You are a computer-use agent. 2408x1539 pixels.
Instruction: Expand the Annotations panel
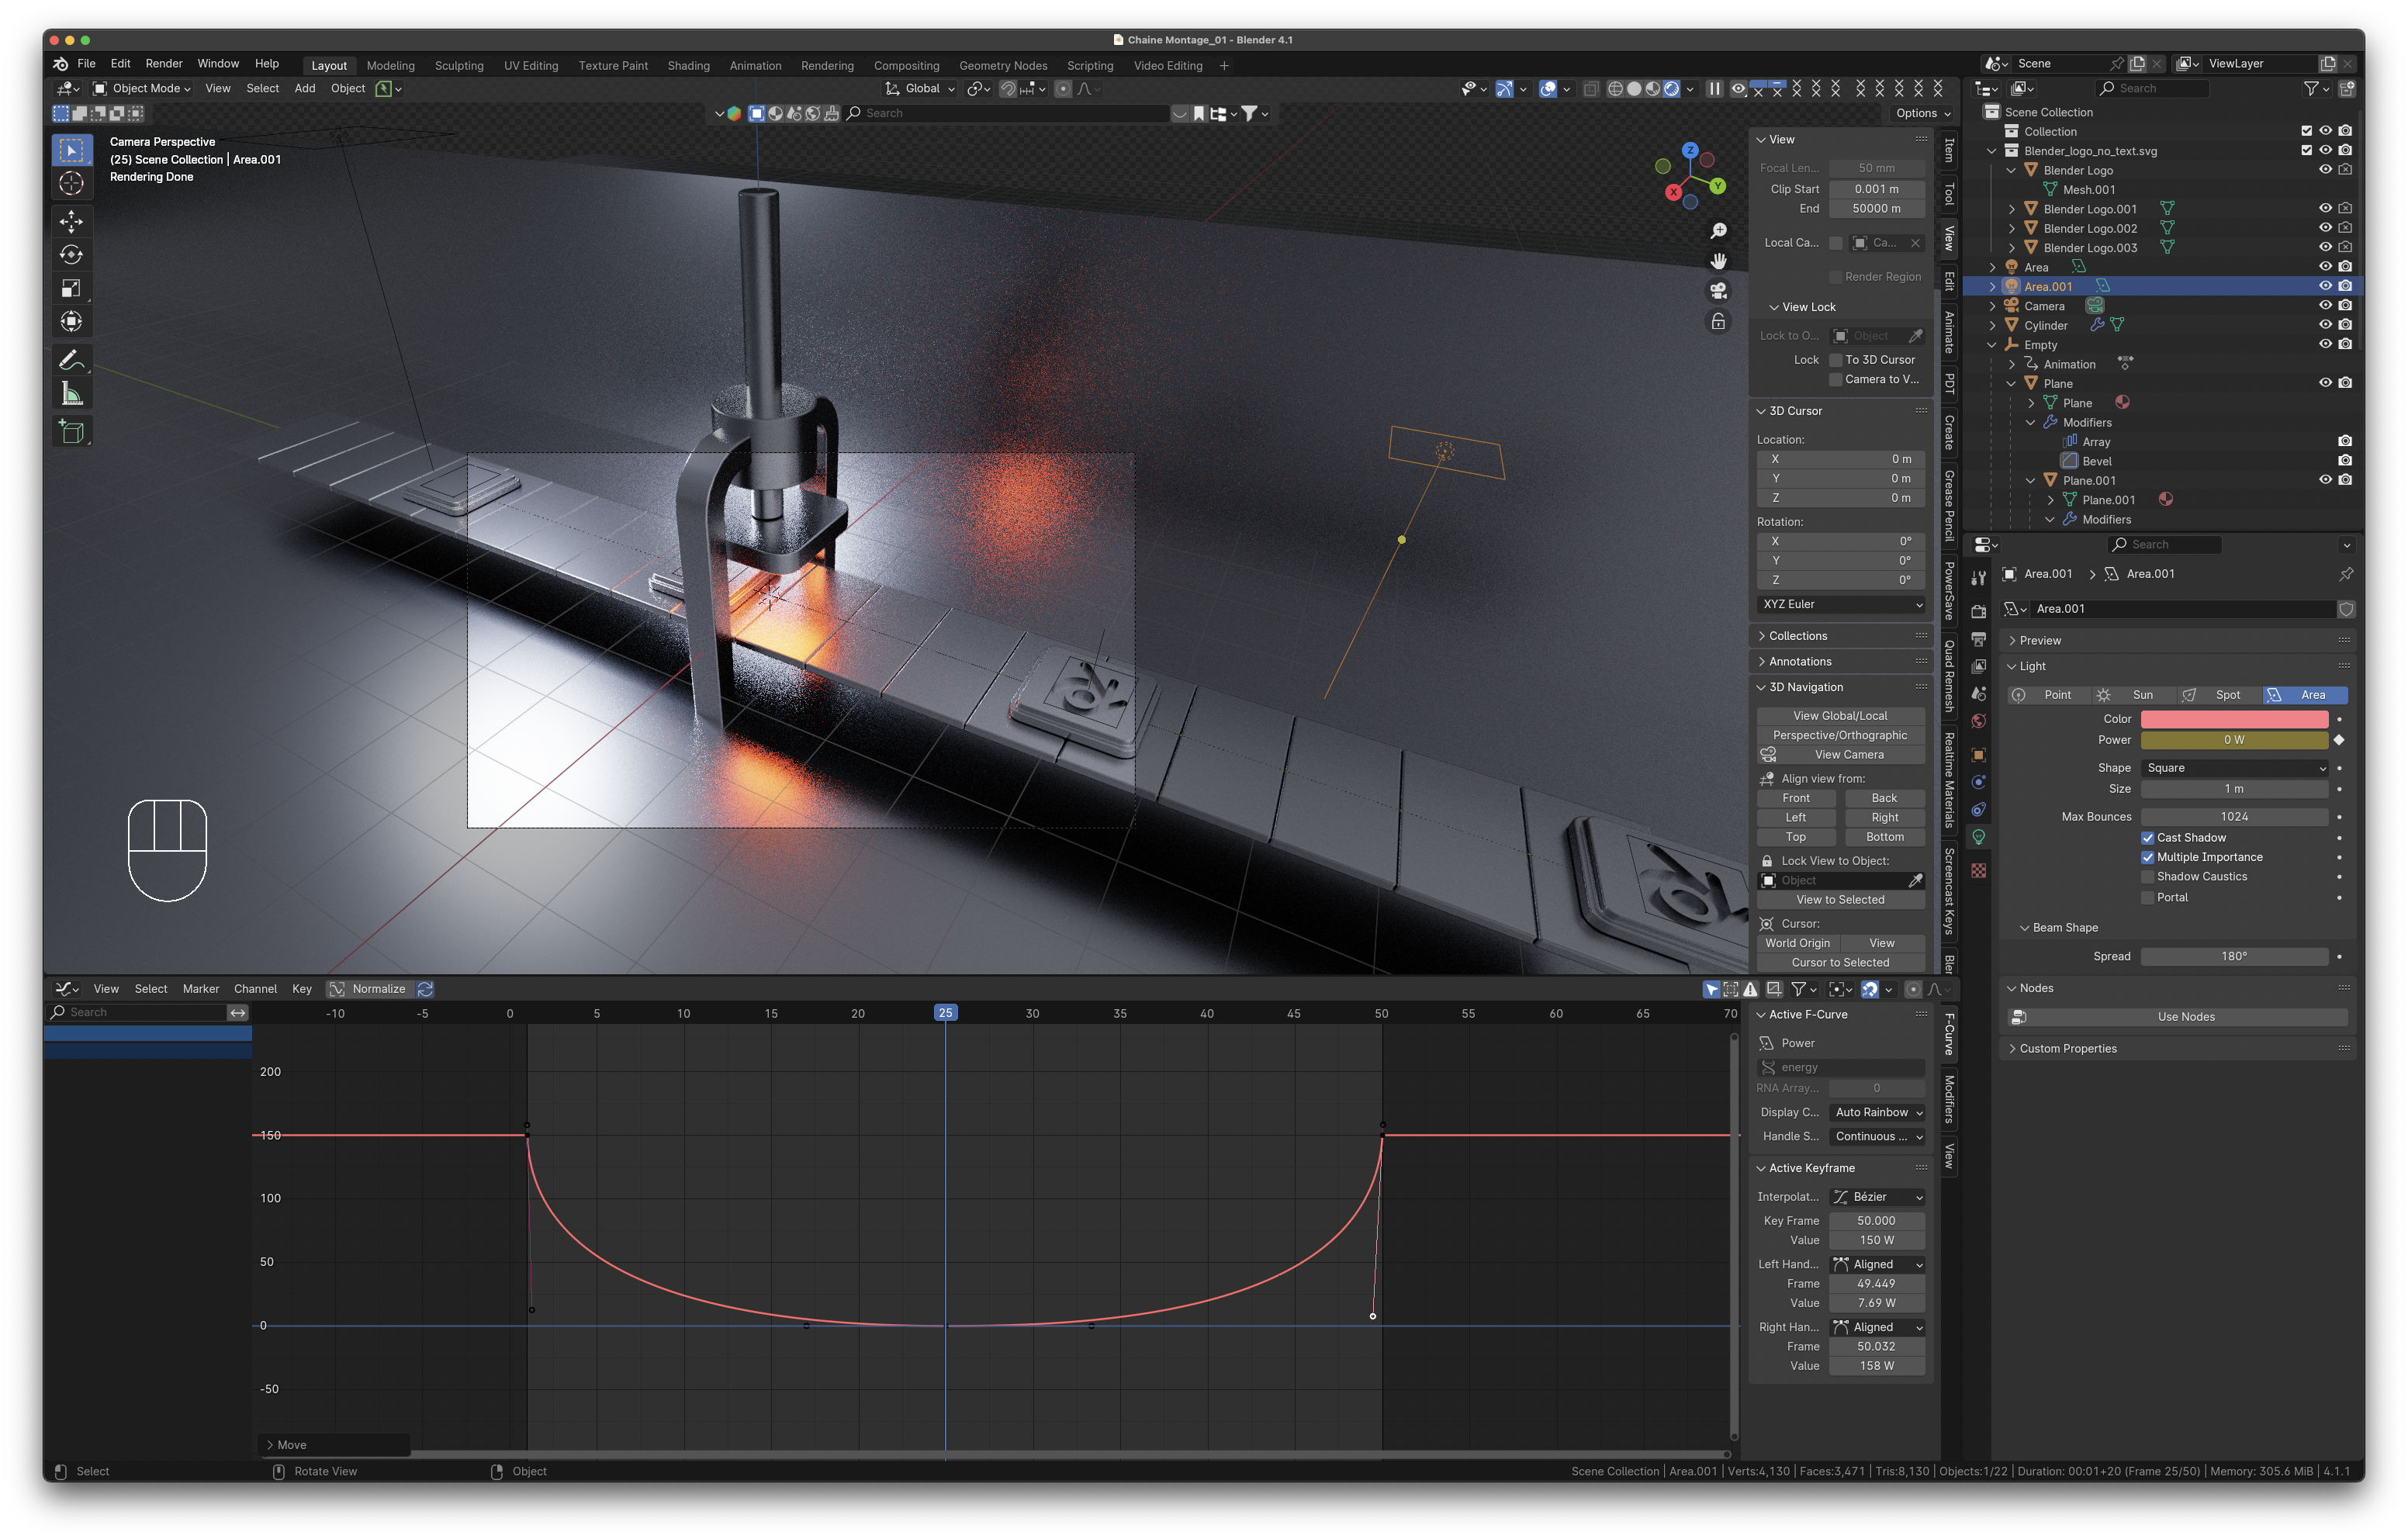coord(1839,662)
